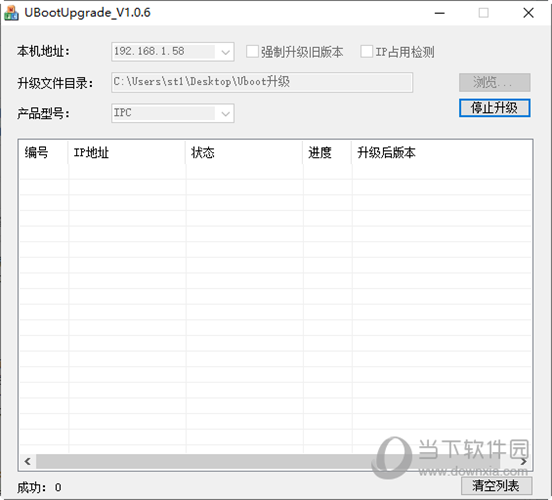Image resolution: width=552 pixels, height=500 pixels.
Task: Click the 进度 column header
Action: 327,153
